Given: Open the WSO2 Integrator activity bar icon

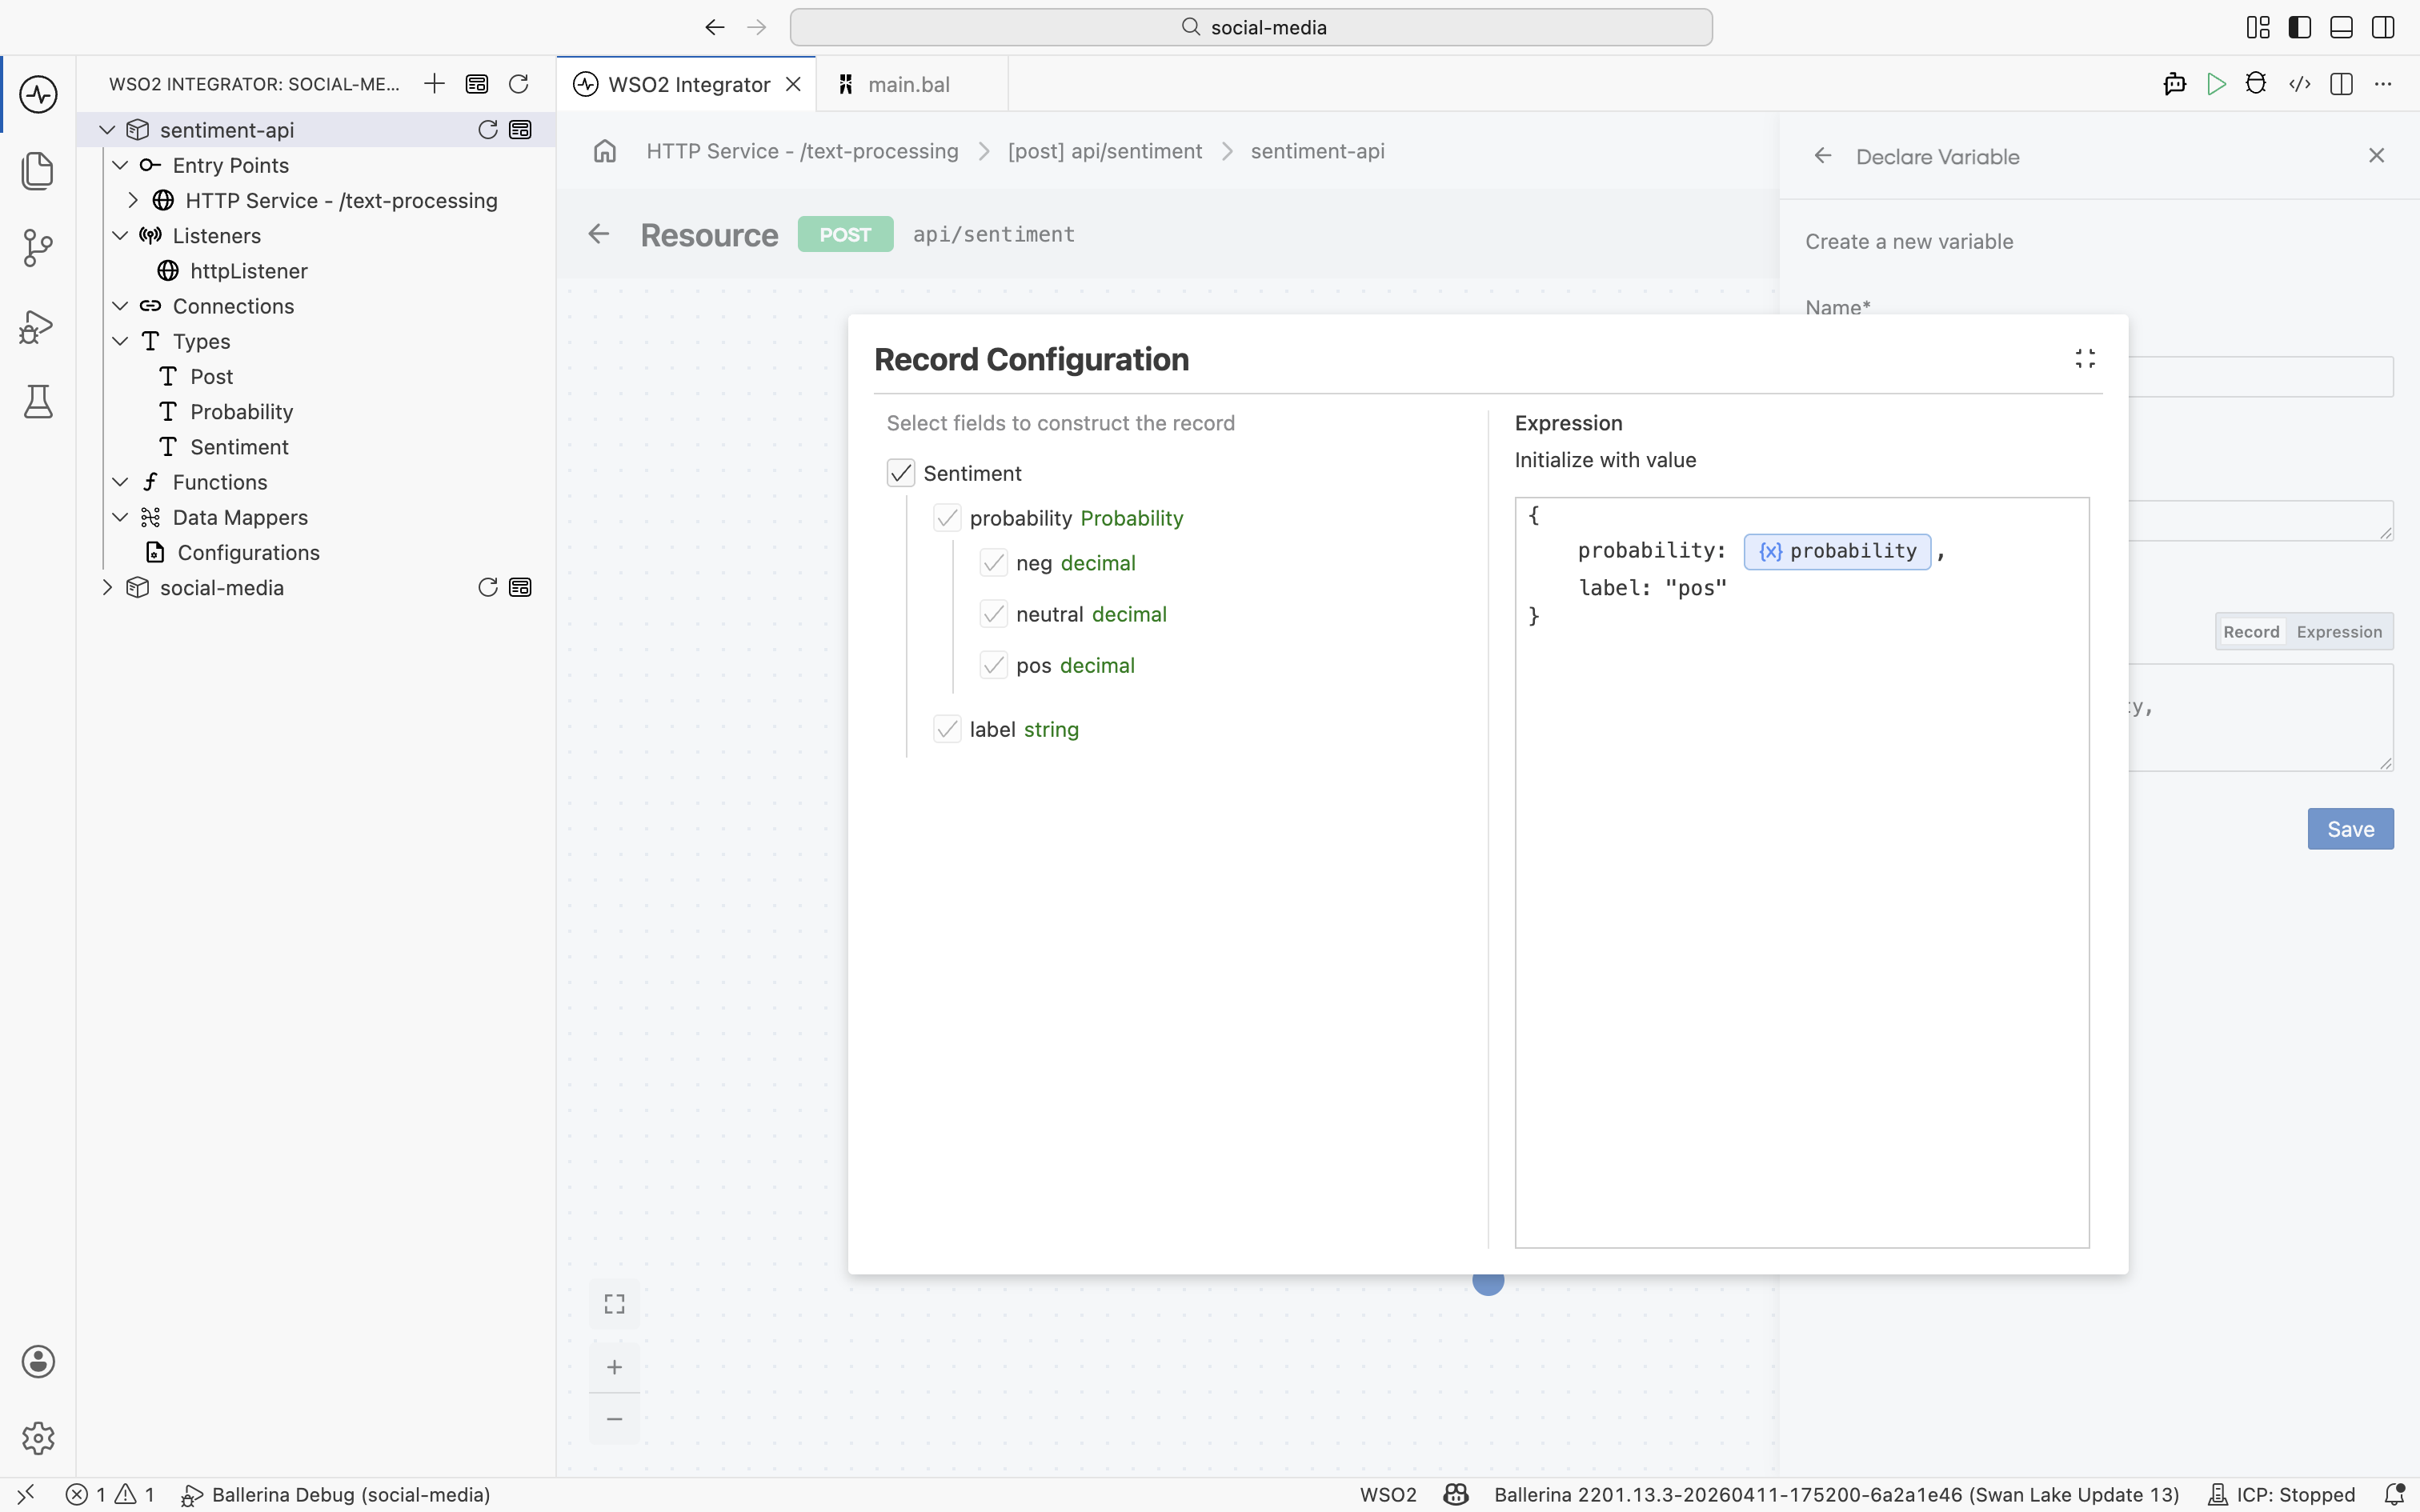Looking at the screenshot, I should point(38,95).
